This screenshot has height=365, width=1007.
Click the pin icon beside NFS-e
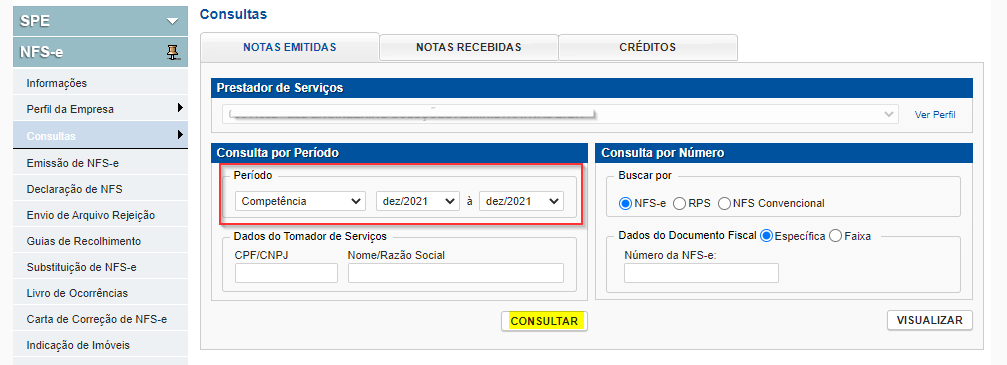click(x=172, y=53)
